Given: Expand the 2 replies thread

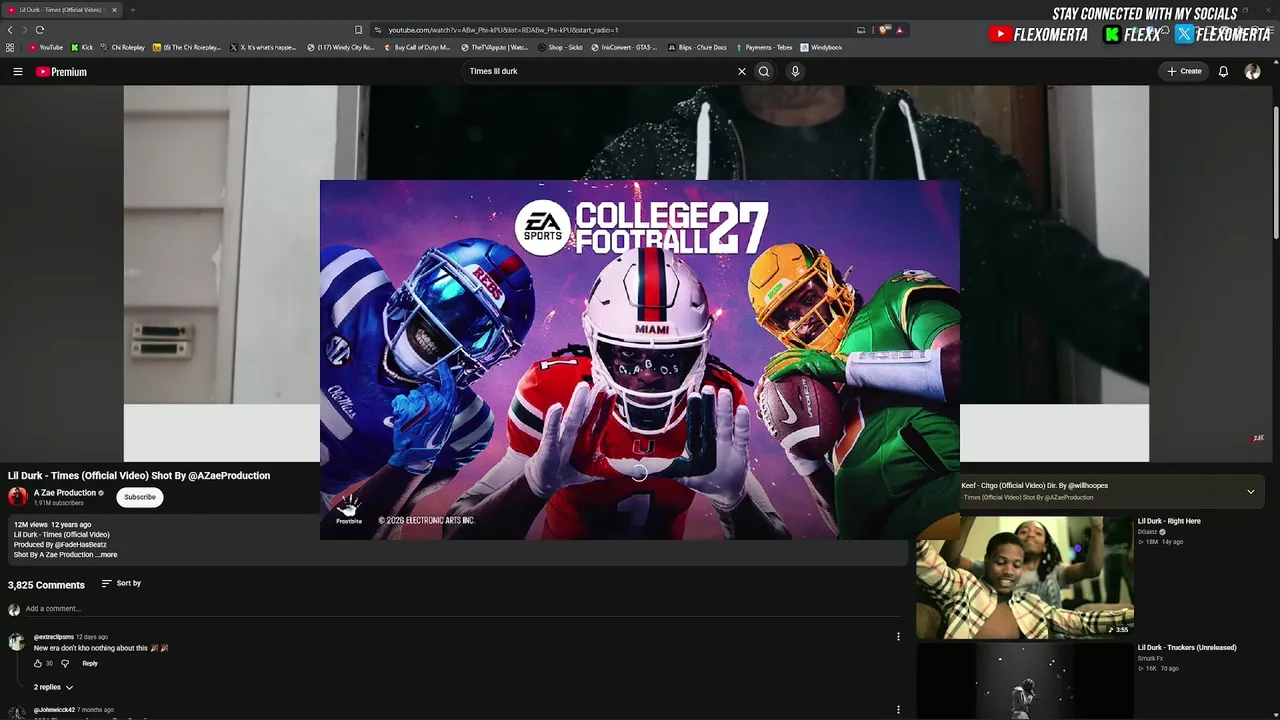Looking at the screenshot, I should pos(53,687).
